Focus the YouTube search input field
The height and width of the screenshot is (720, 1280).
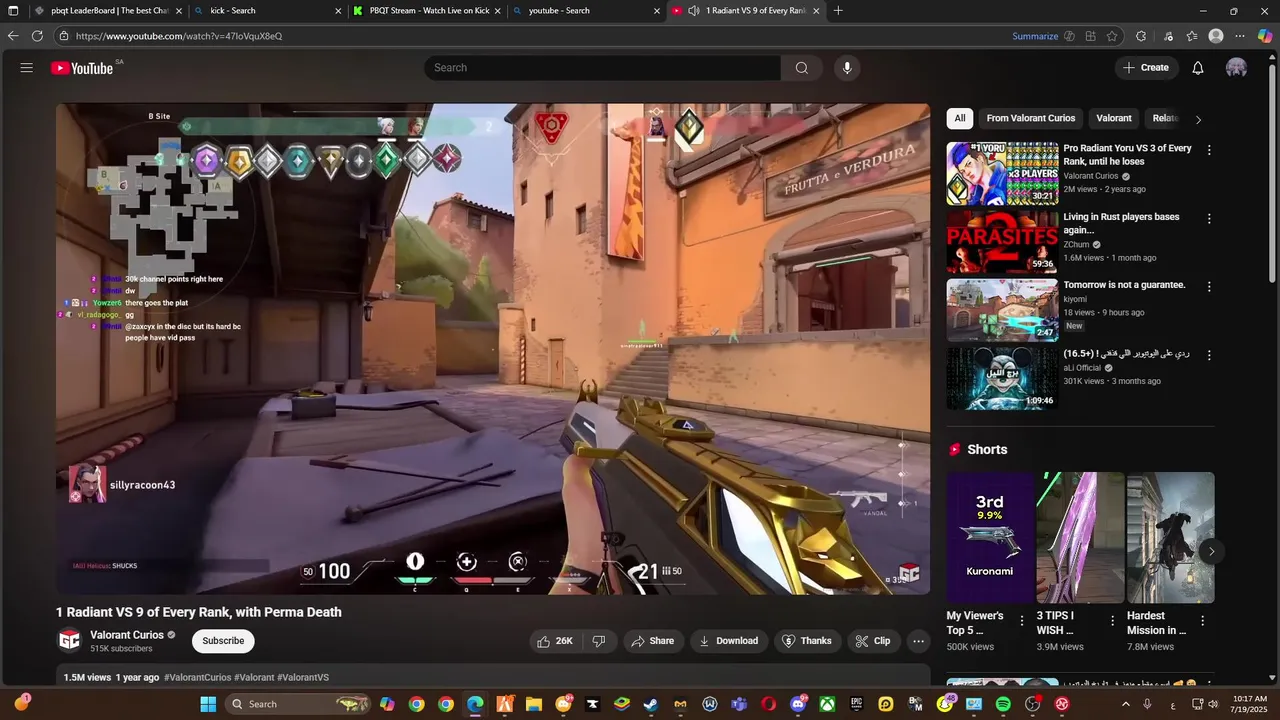[602, 68]
